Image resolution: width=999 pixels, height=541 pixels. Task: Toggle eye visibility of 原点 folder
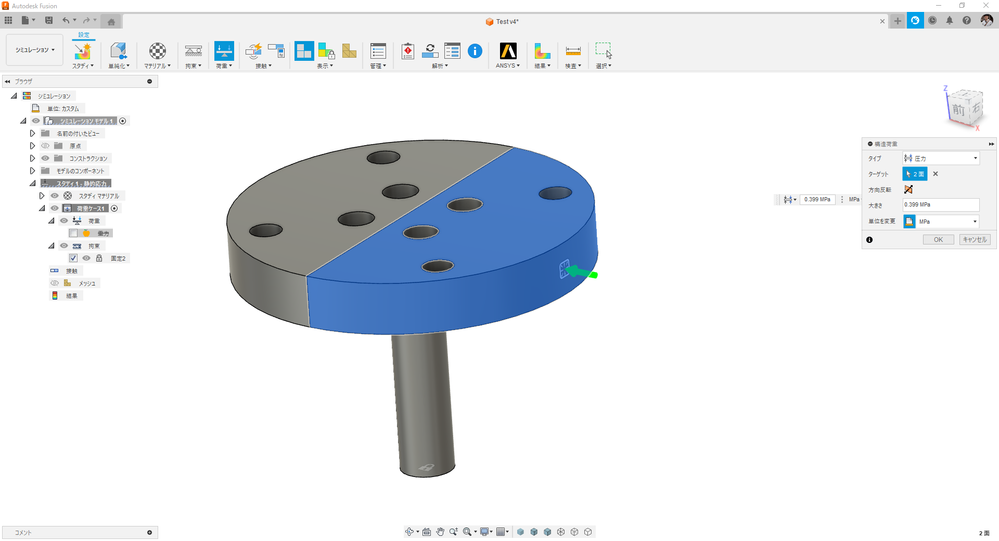pyautogui.click(x=45, y=146)
